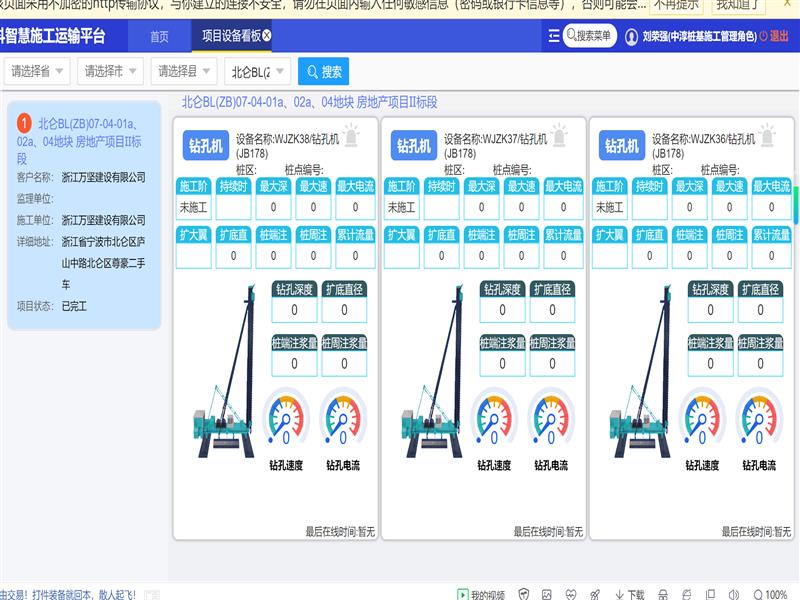Close the 项目设备看板 tab

pyautogui.click(x=267, y=35)
